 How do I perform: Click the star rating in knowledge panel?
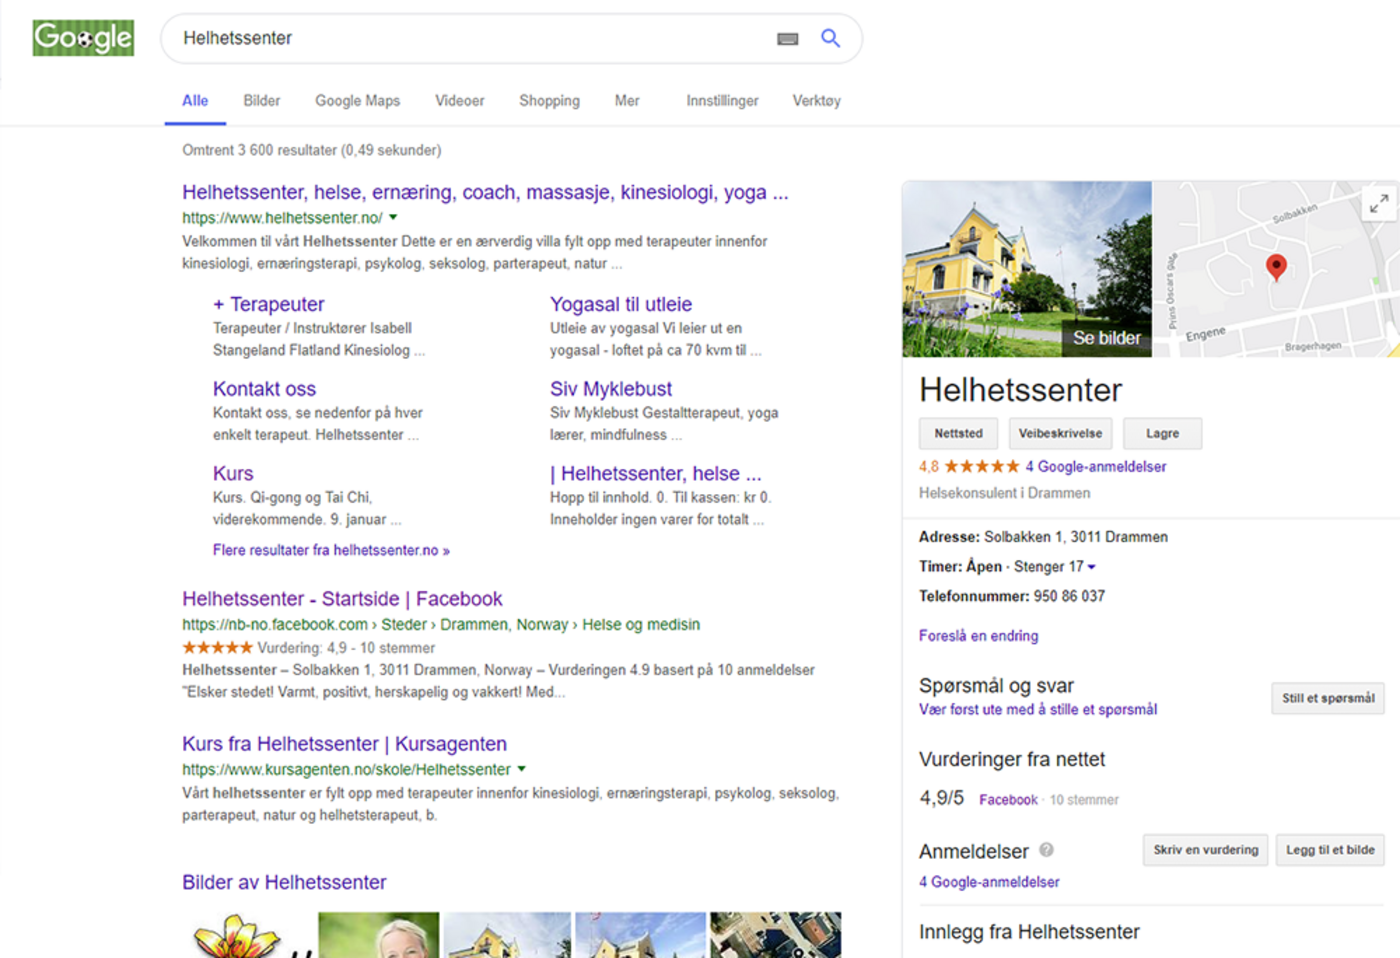click(x=981, y=466)
